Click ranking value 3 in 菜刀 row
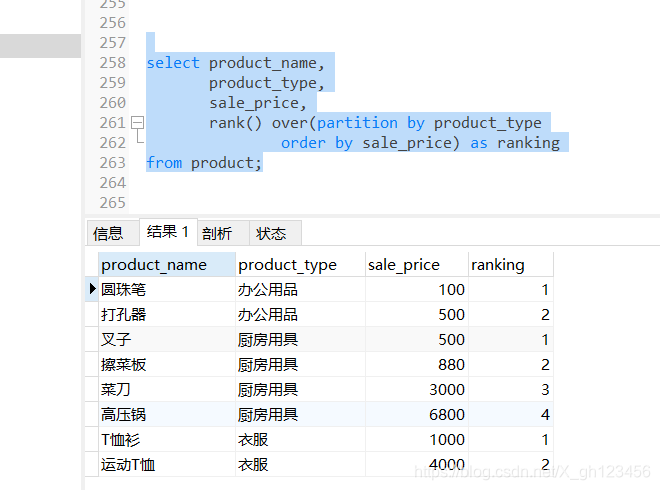The width and height of the screenshot is (660, 490). 511,389
